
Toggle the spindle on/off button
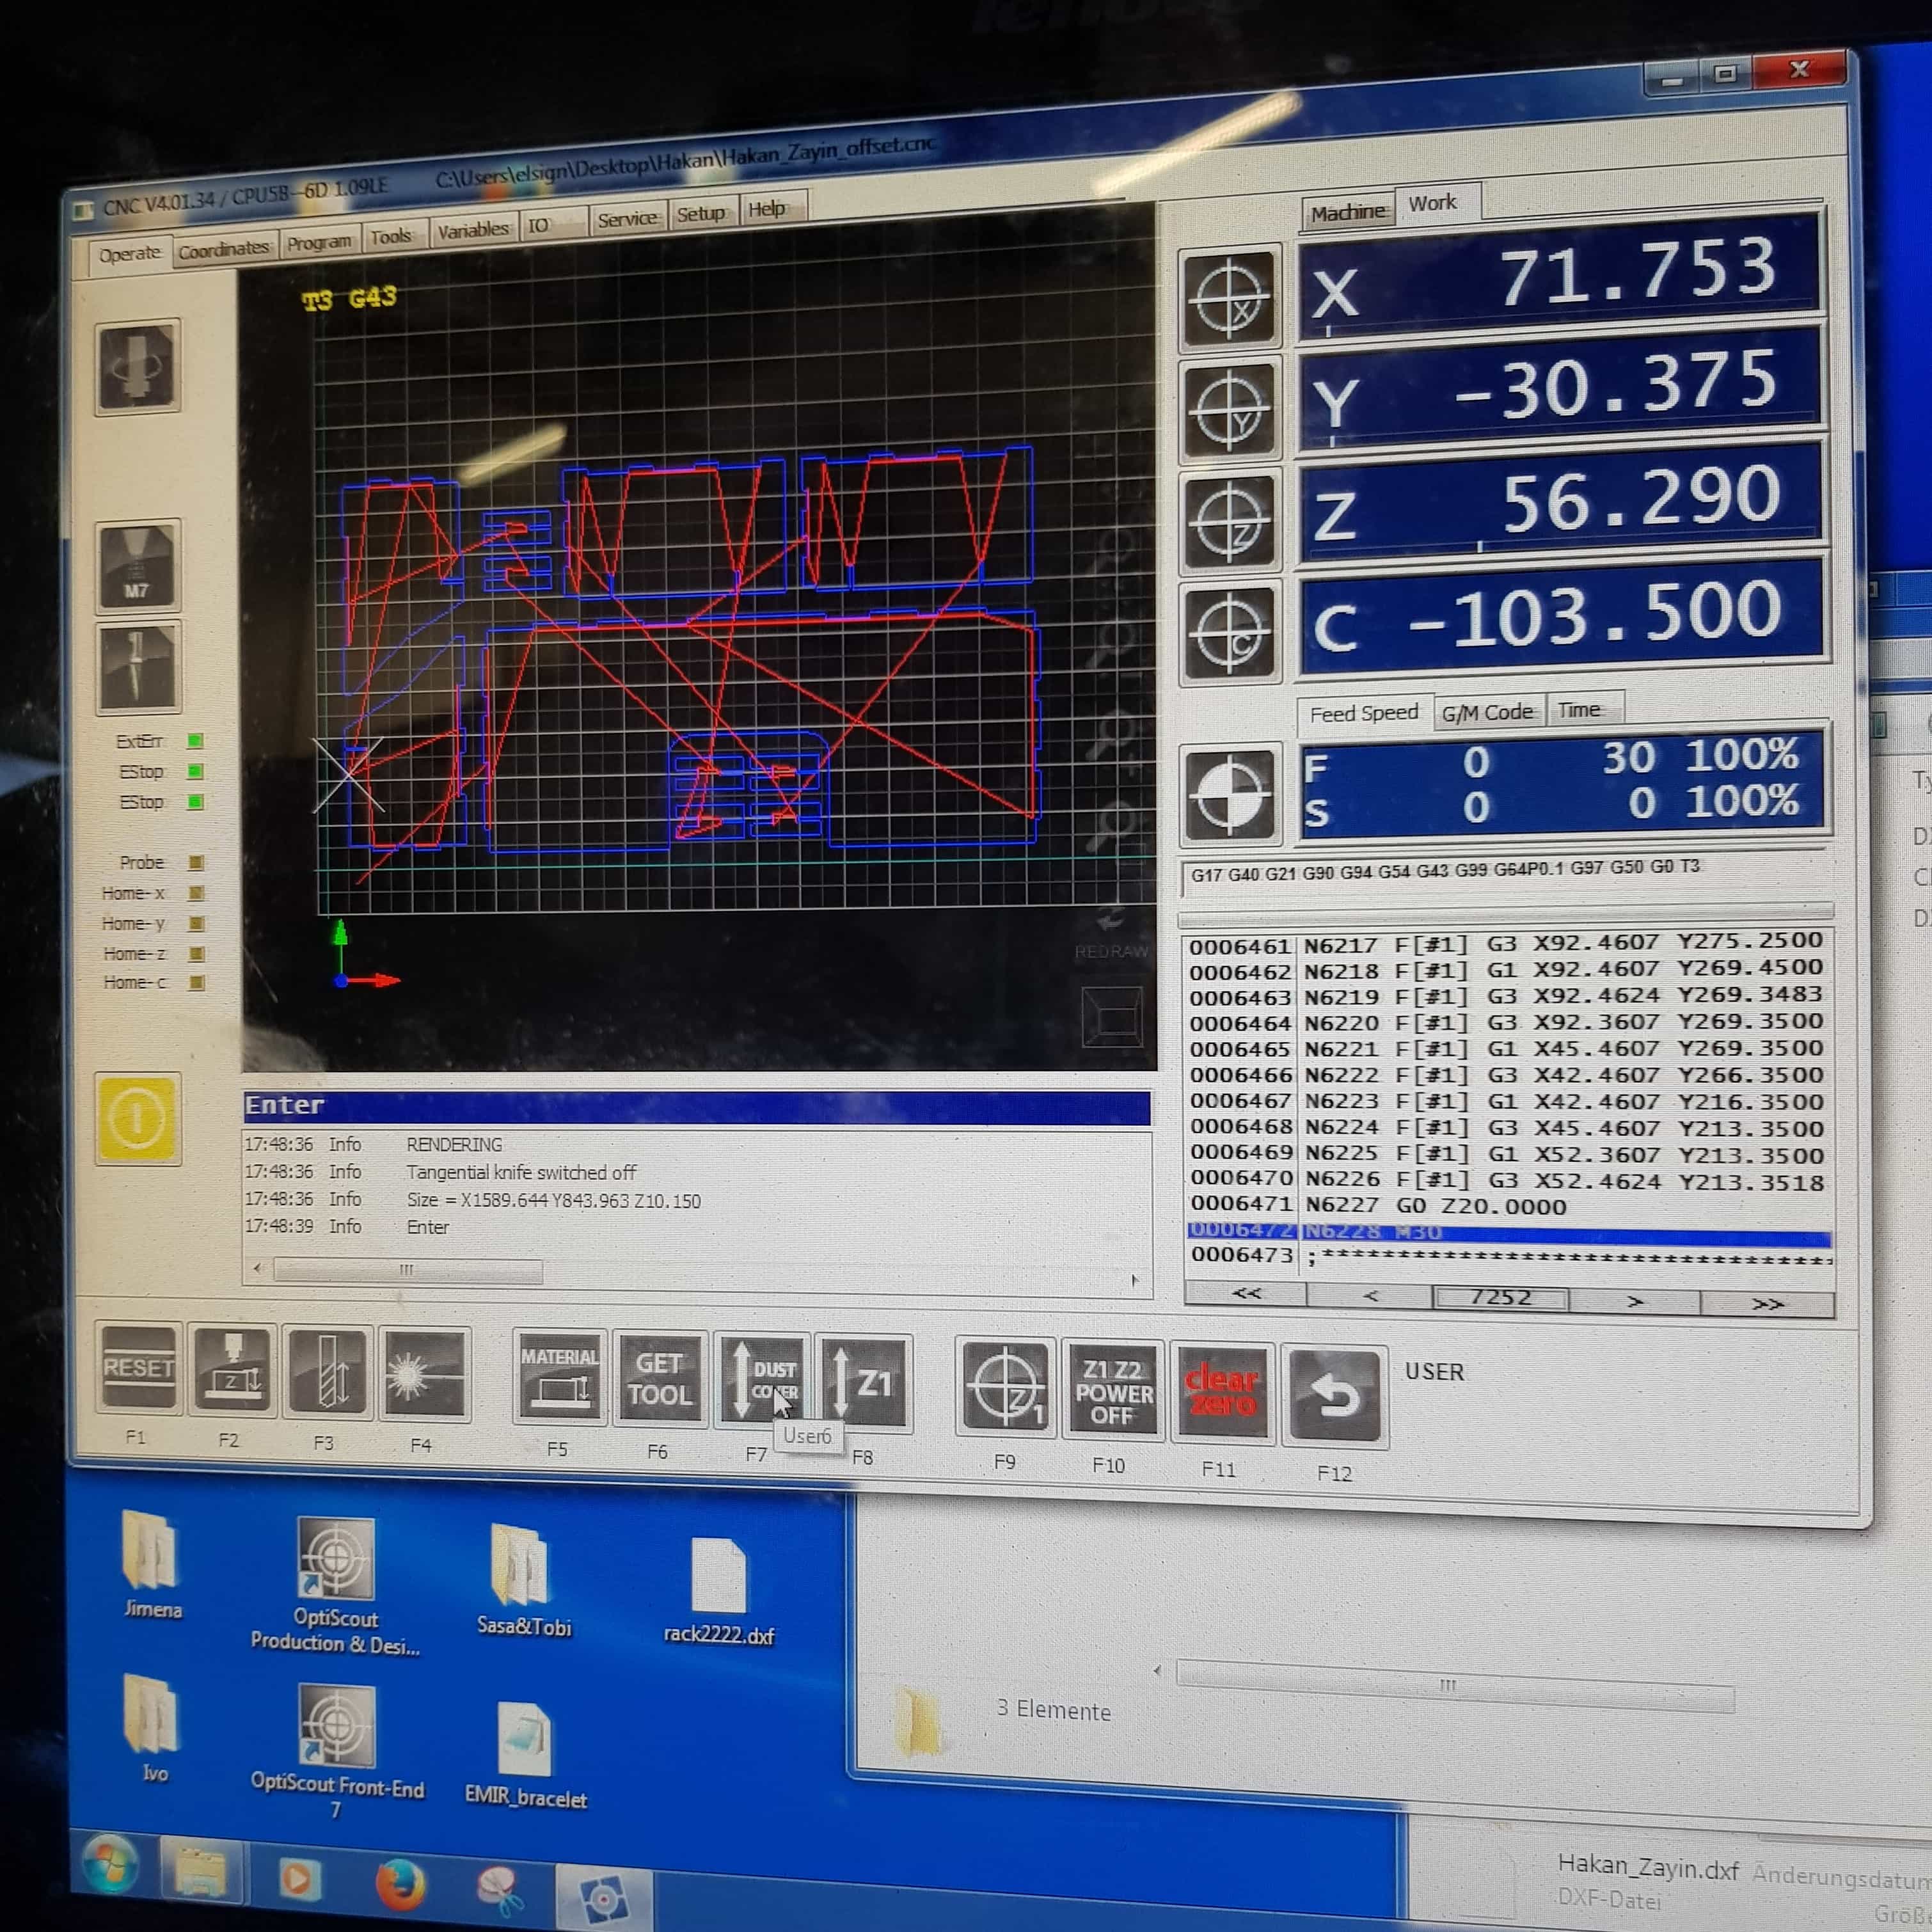tap(138, 366)
